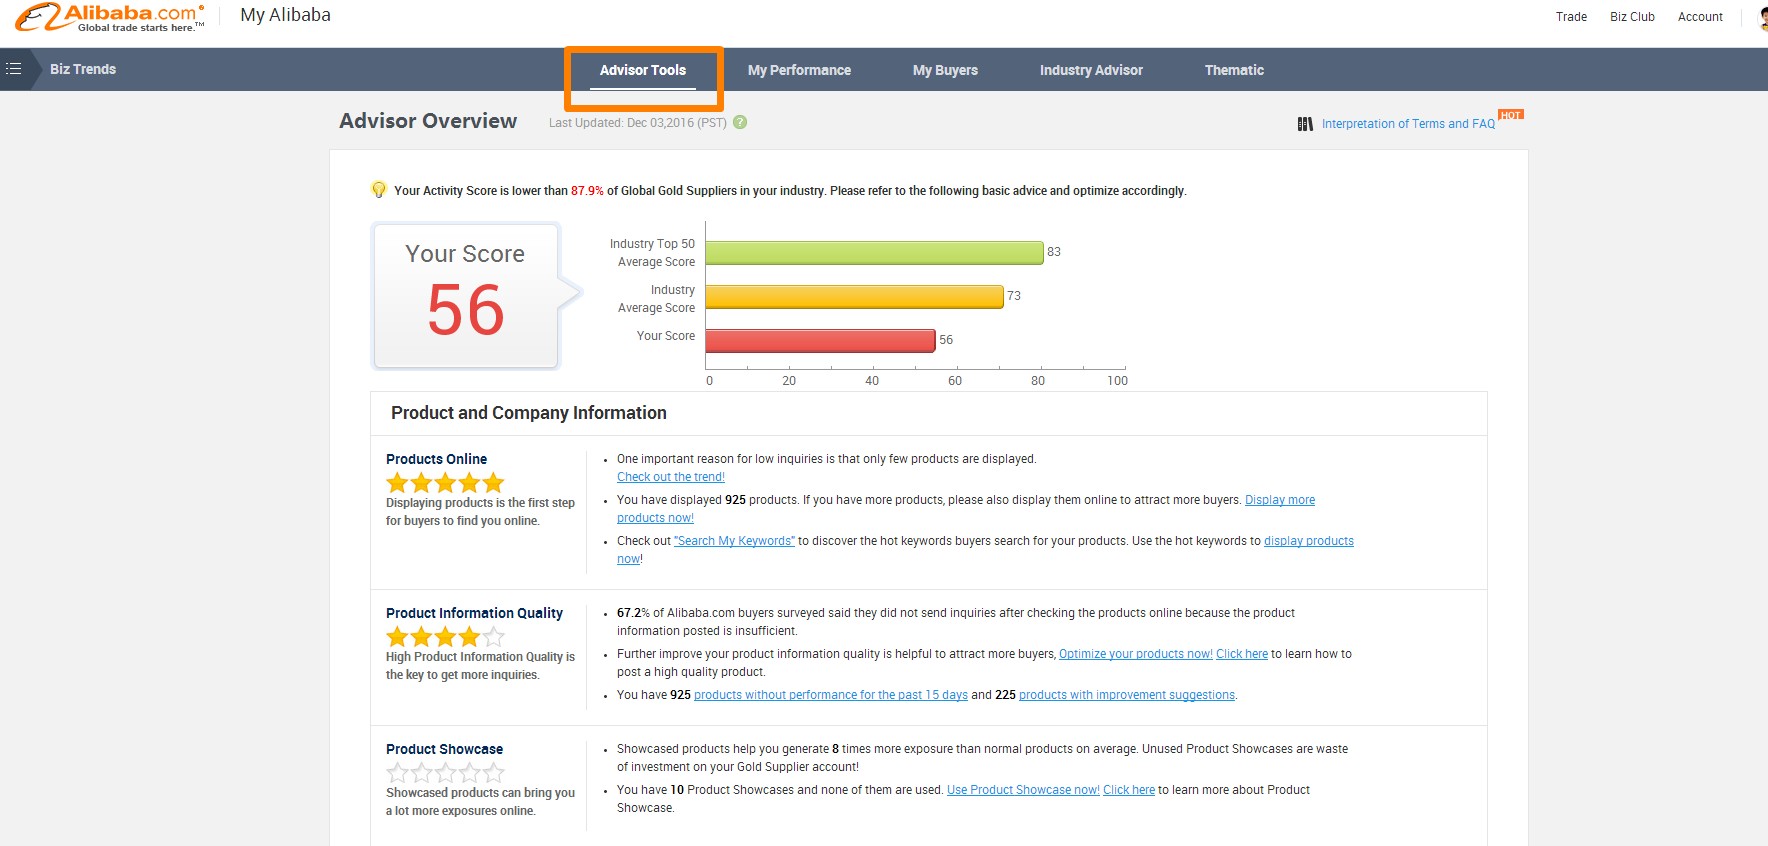Click the Products Online heading
1768x846 pixels.
(437, 459)
